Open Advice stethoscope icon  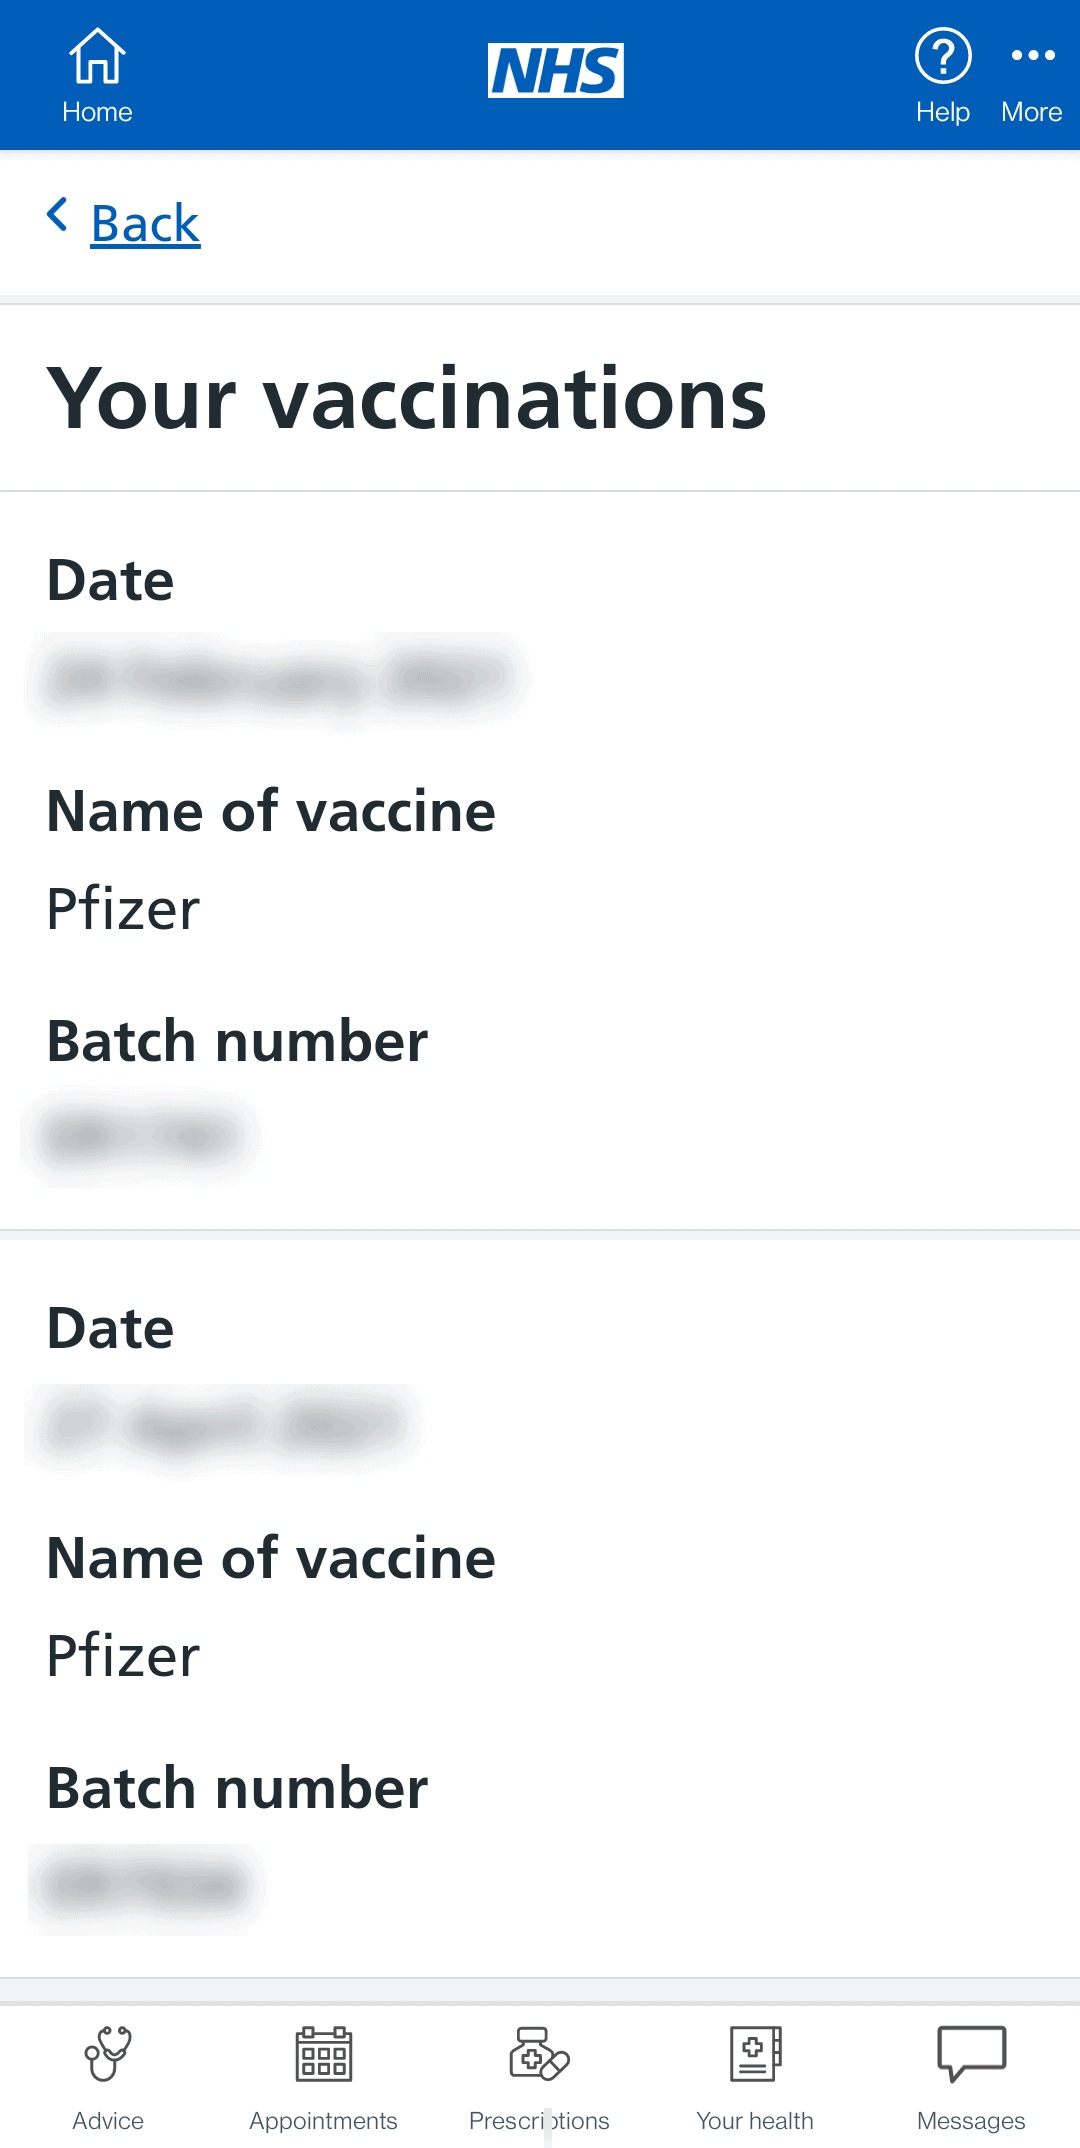108,2054
